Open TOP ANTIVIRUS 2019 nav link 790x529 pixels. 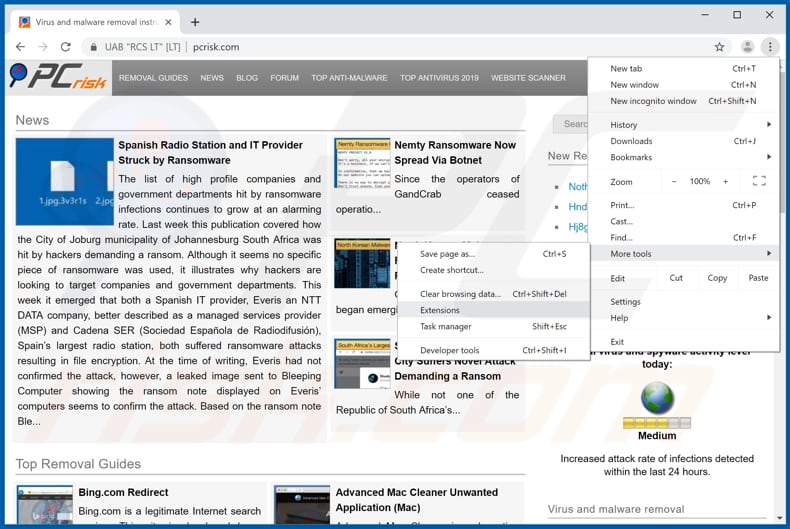click(x=439, y=78)
